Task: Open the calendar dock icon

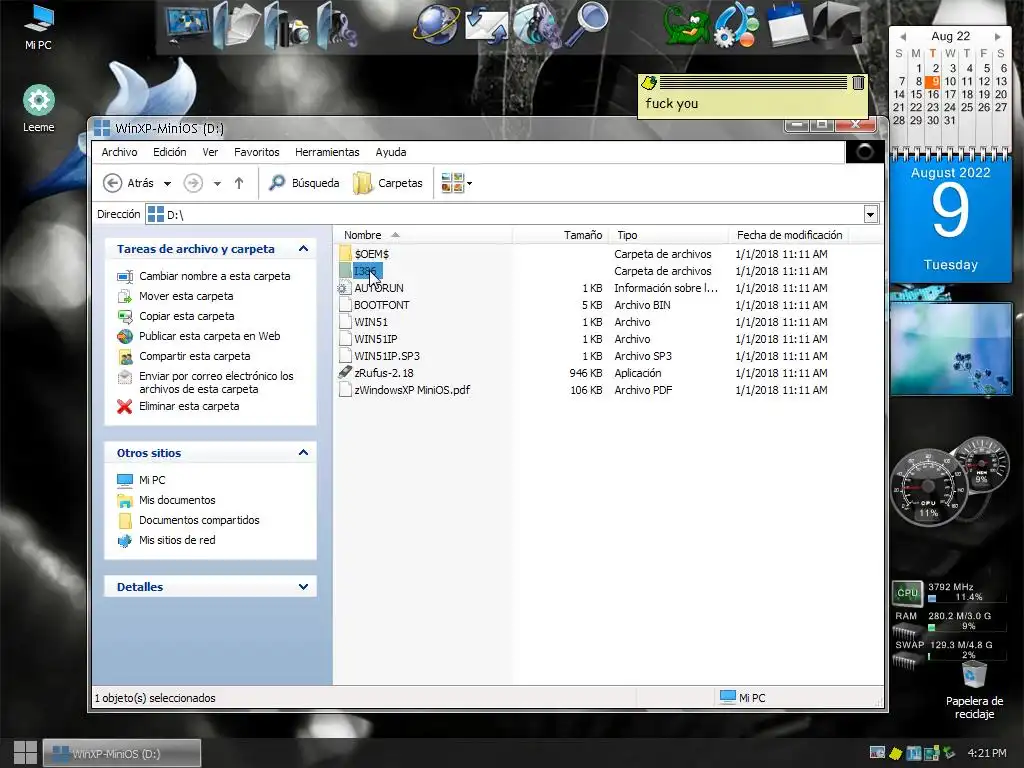Action: tap(787, 25)
